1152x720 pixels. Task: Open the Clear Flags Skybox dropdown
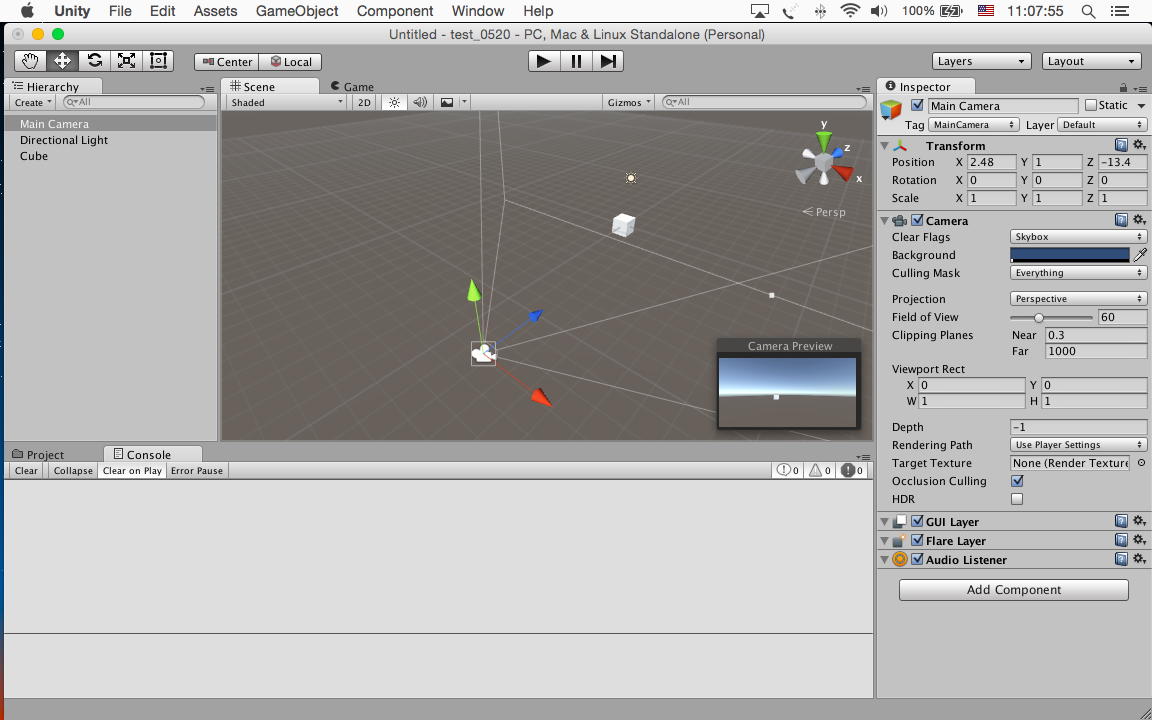[1078, 237]
